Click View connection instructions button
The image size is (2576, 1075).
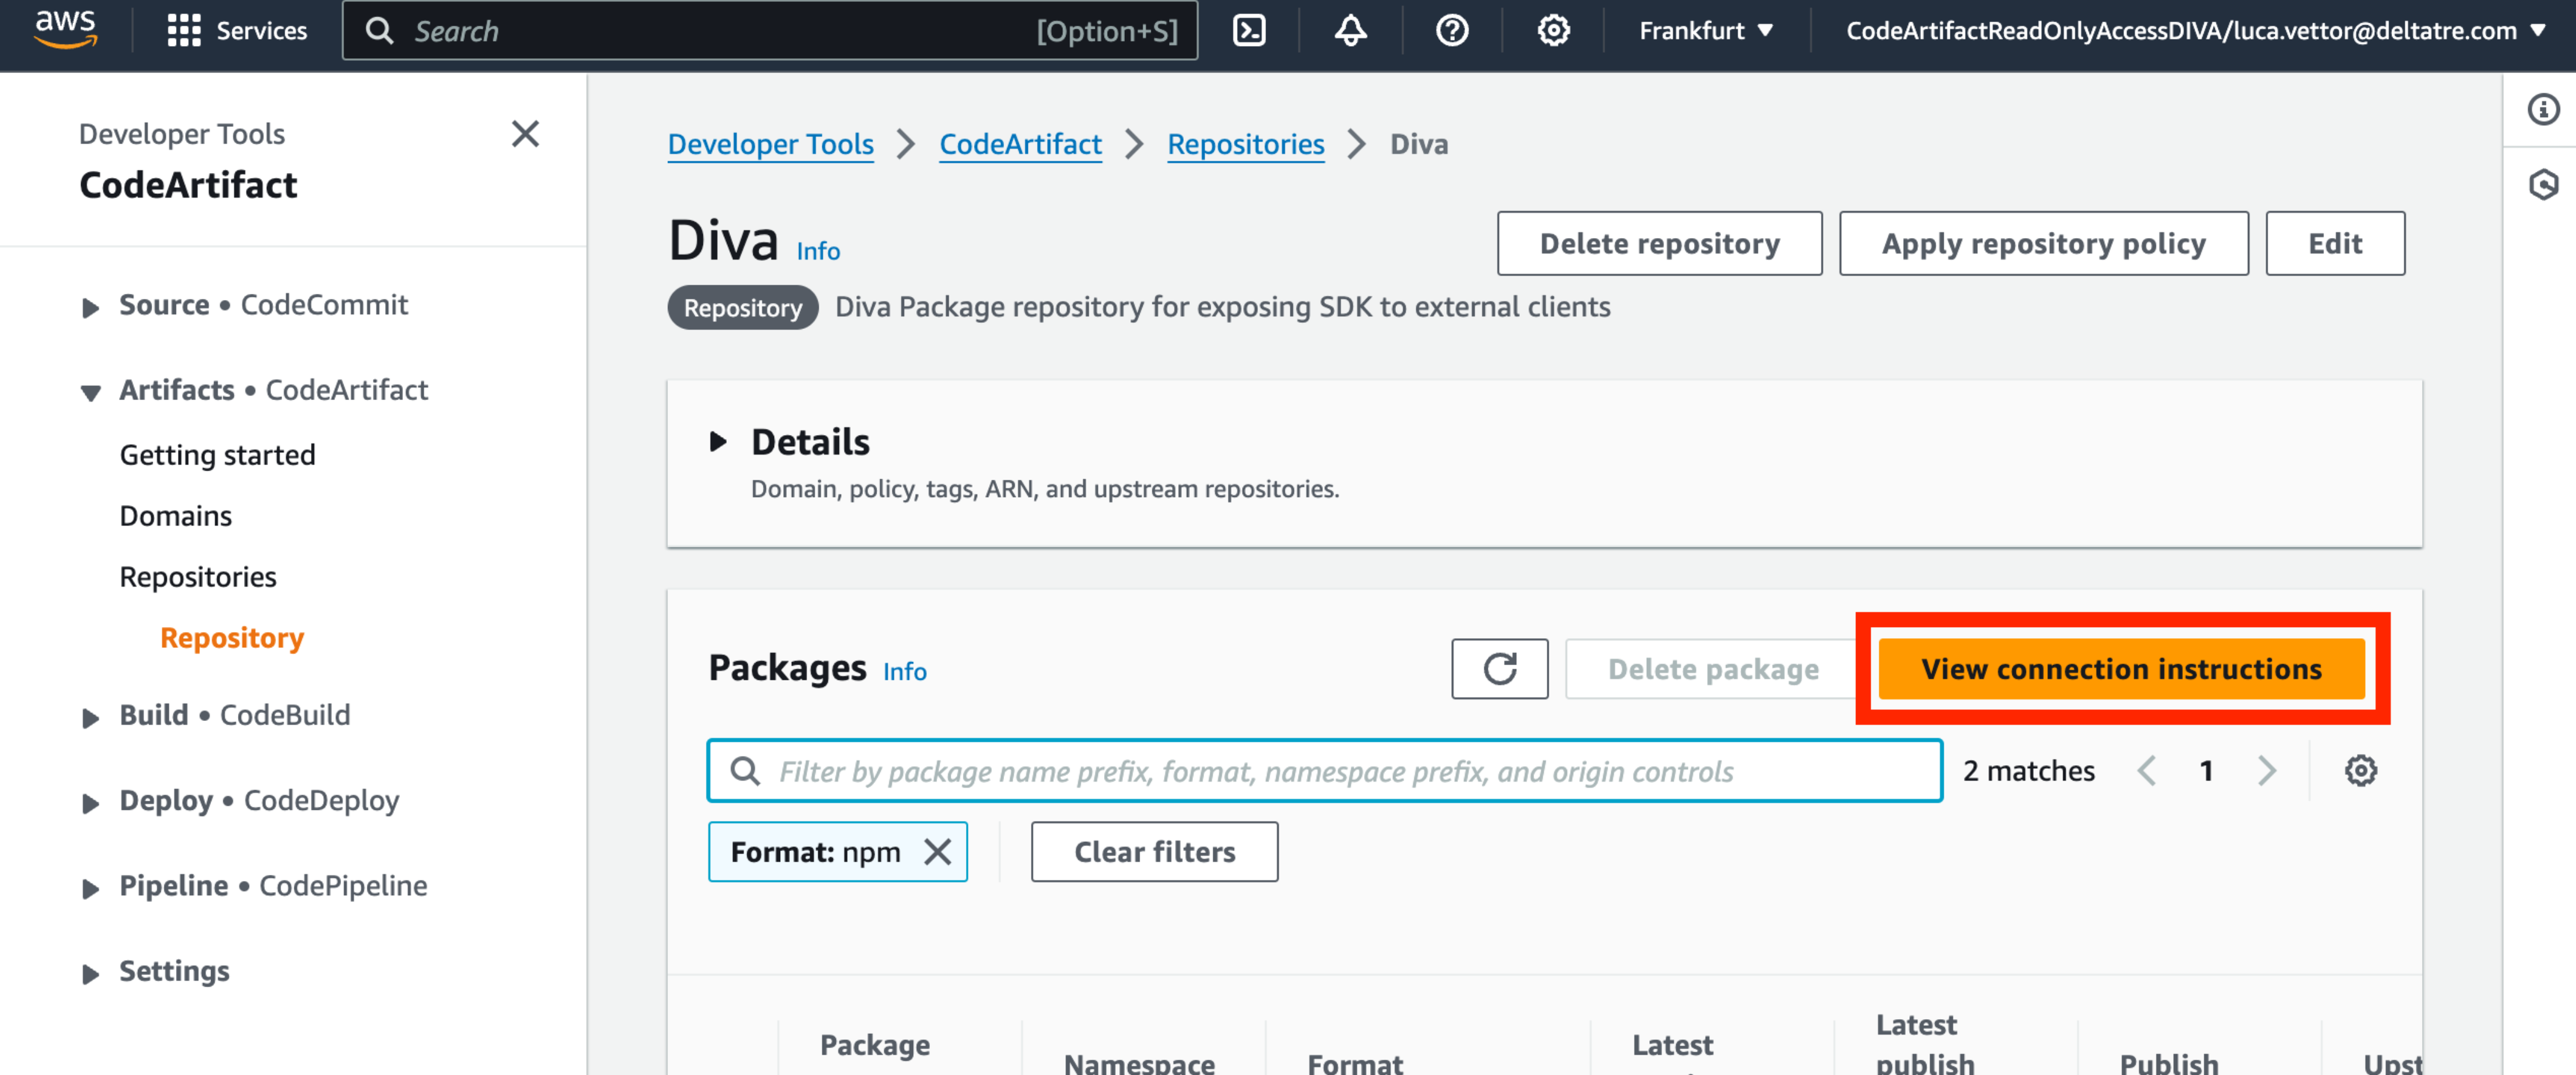coord(2121,669)
